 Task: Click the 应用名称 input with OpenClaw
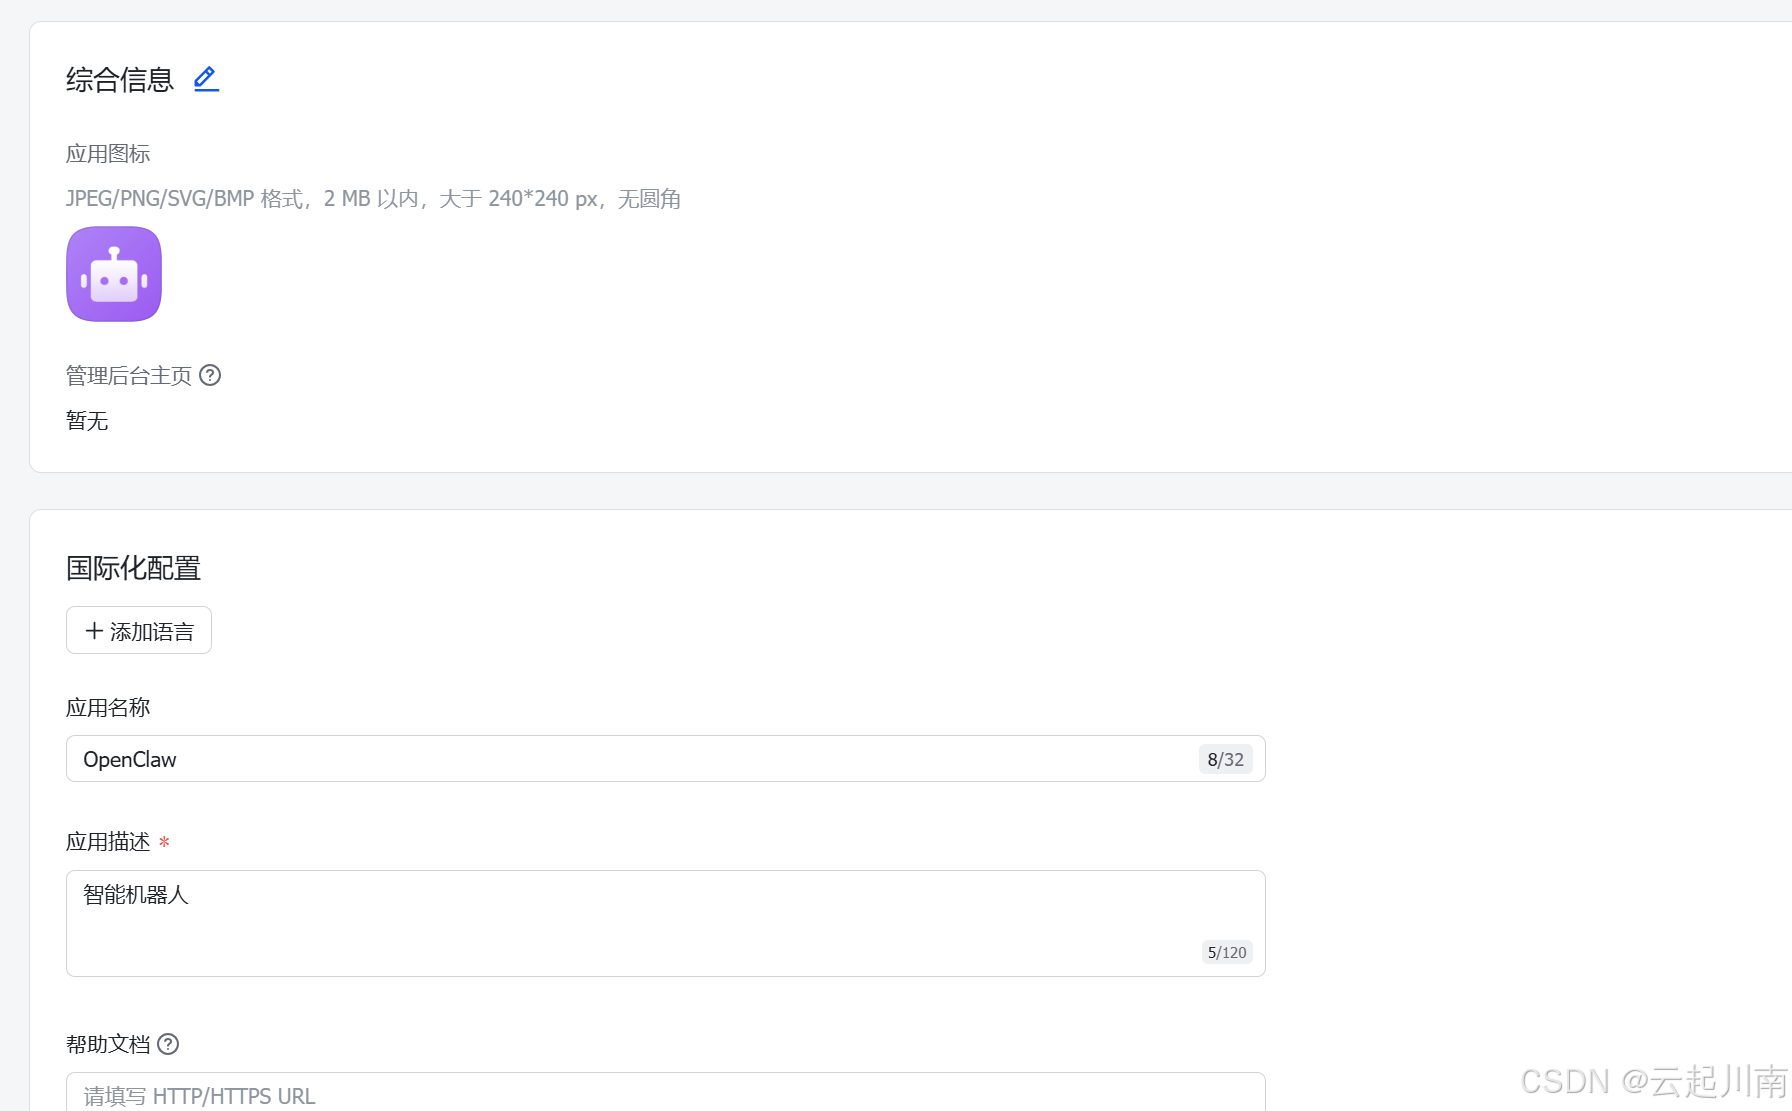coord(666,759)
